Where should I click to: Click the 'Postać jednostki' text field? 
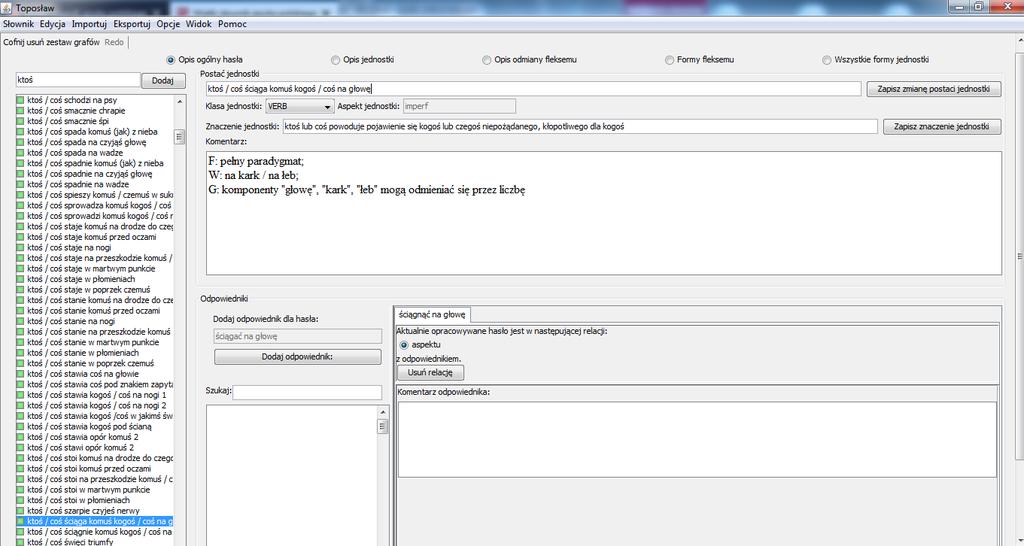534,89
